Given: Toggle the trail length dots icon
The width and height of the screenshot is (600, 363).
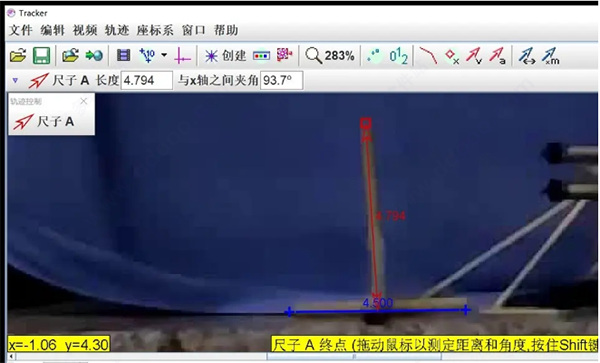Looking at the screenshot, I should pos(374,56).
